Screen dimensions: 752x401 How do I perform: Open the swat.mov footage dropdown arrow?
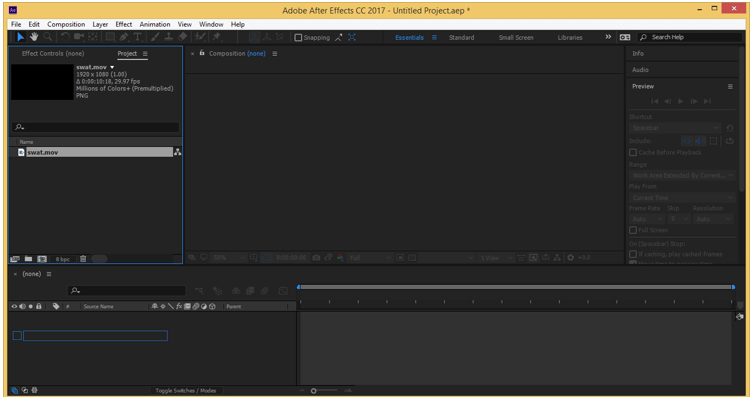112,68
